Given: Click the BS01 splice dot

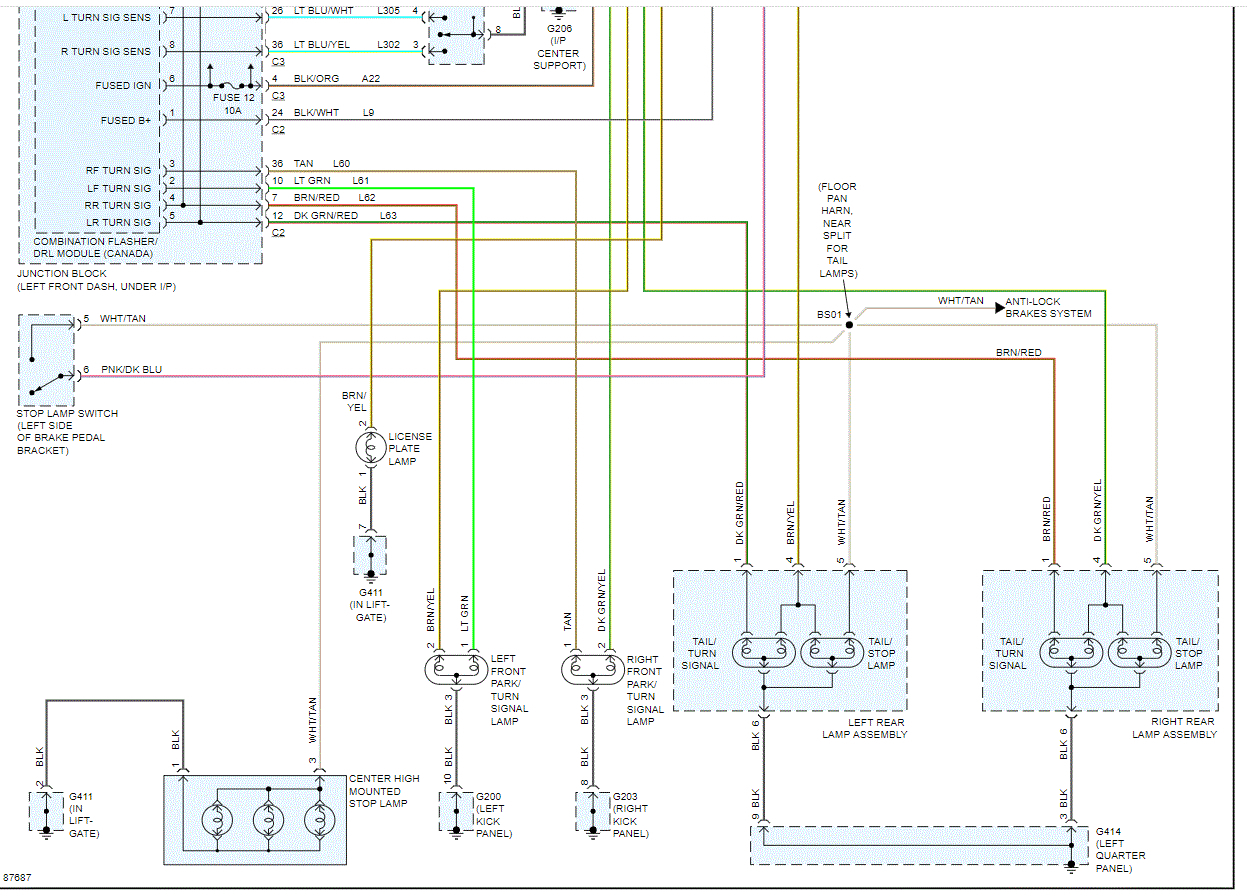Looking at the screenshot, I should pos(849,324).
